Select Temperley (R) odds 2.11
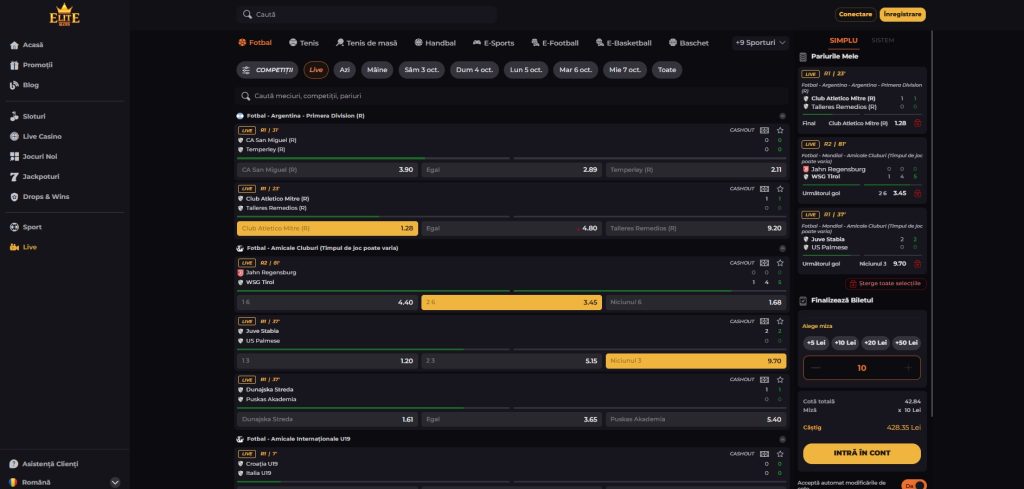 (696, 170)
